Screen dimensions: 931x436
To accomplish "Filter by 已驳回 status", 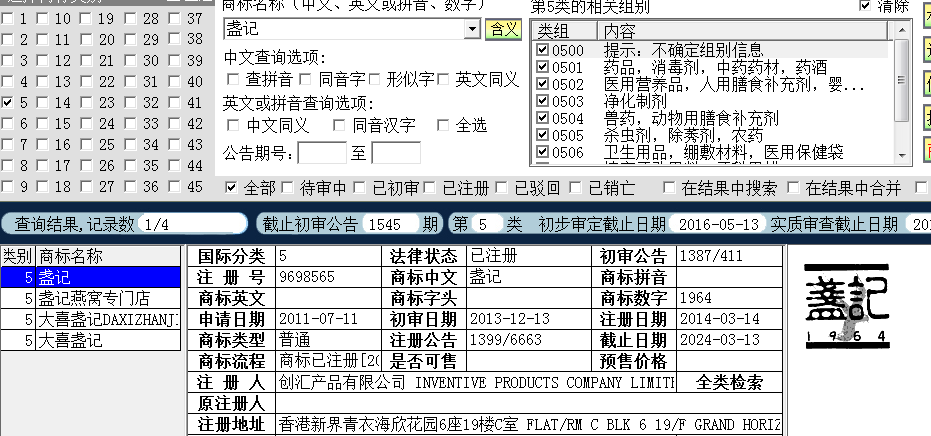I will [502, 188].
